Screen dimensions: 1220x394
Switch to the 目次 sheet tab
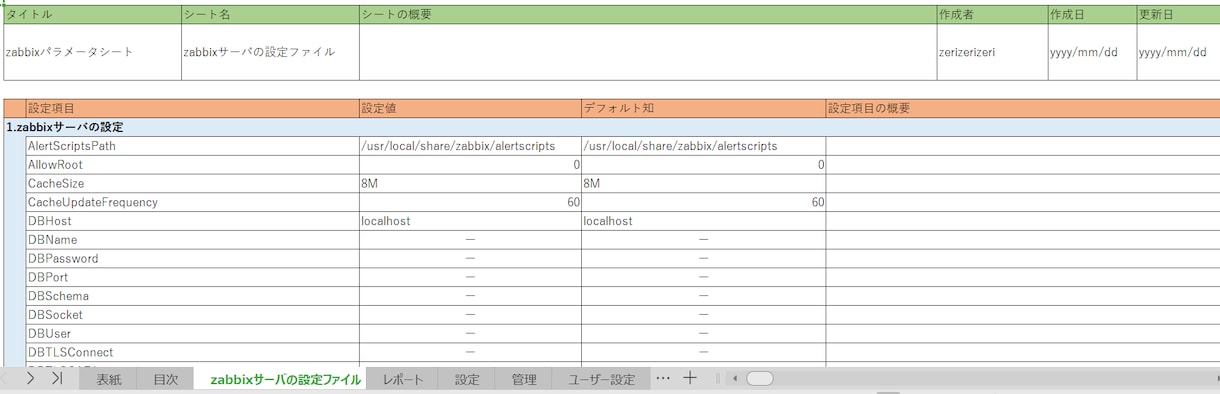[166, 380]
